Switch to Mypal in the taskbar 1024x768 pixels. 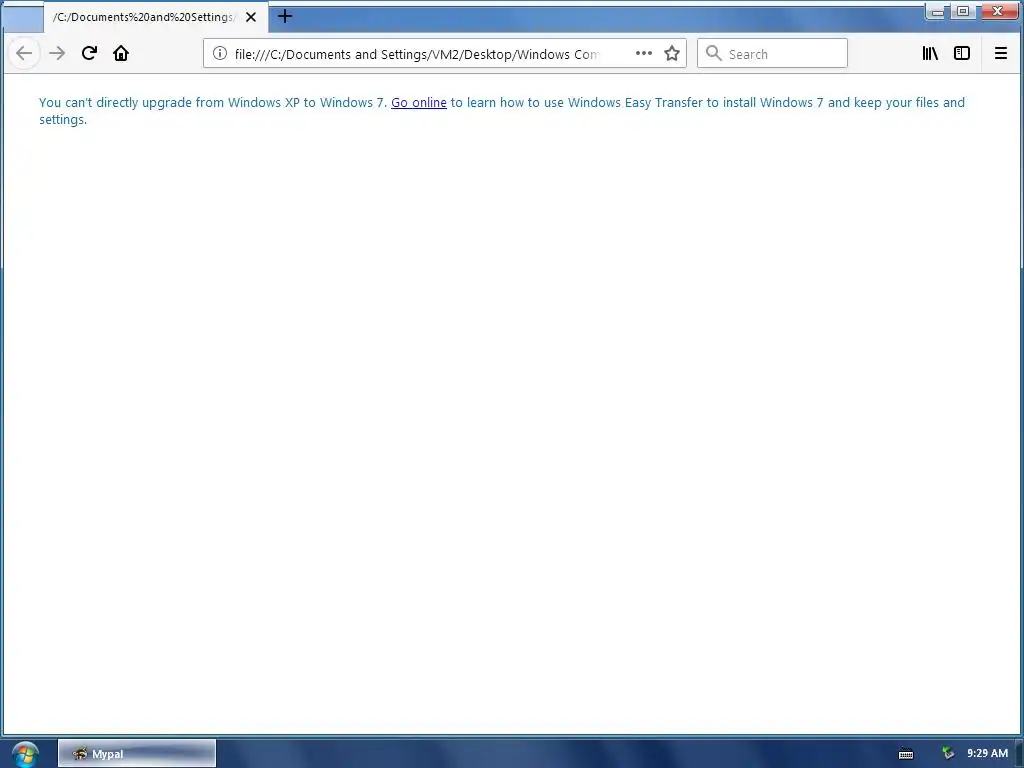[x=137, y=754]
